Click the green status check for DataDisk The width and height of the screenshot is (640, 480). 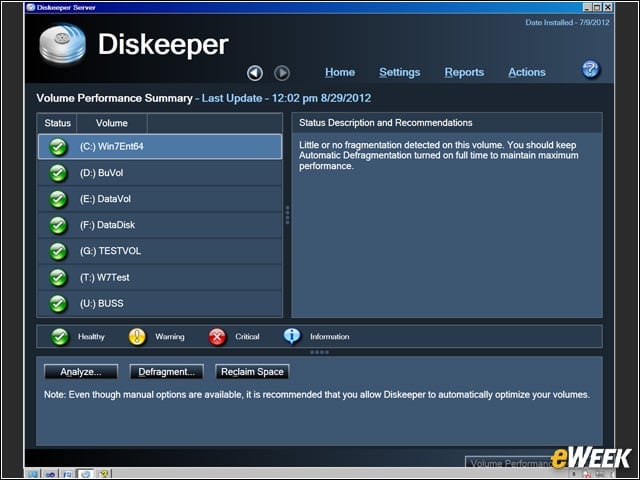pyautogui.click(x=58, y=225)
